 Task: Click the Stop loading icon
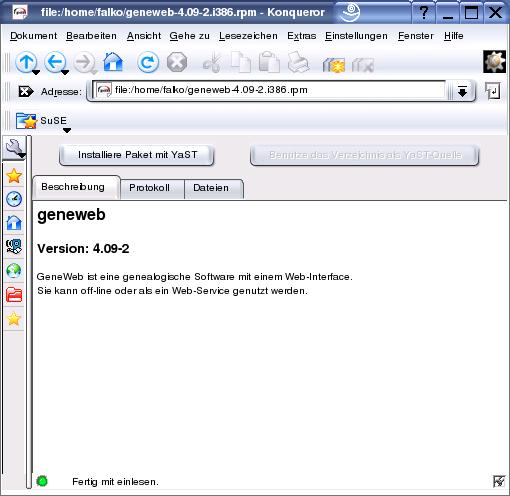[x=177, y=62]
